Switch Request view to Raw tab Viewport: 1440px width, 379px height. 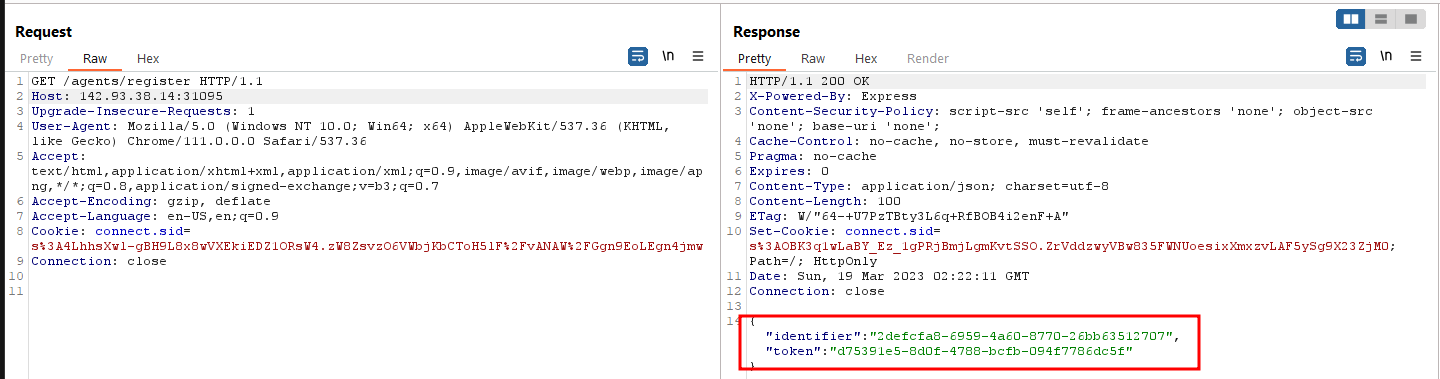click(95, 59)
